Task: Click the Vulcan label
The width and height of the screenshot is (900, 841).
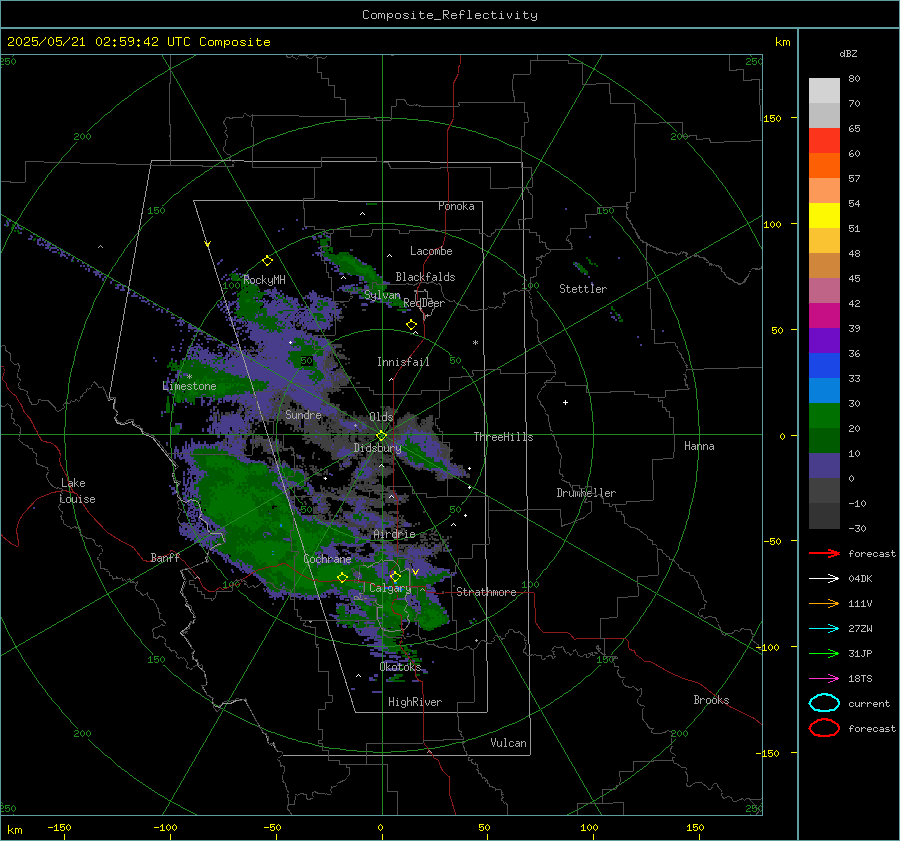Action: 509,743
